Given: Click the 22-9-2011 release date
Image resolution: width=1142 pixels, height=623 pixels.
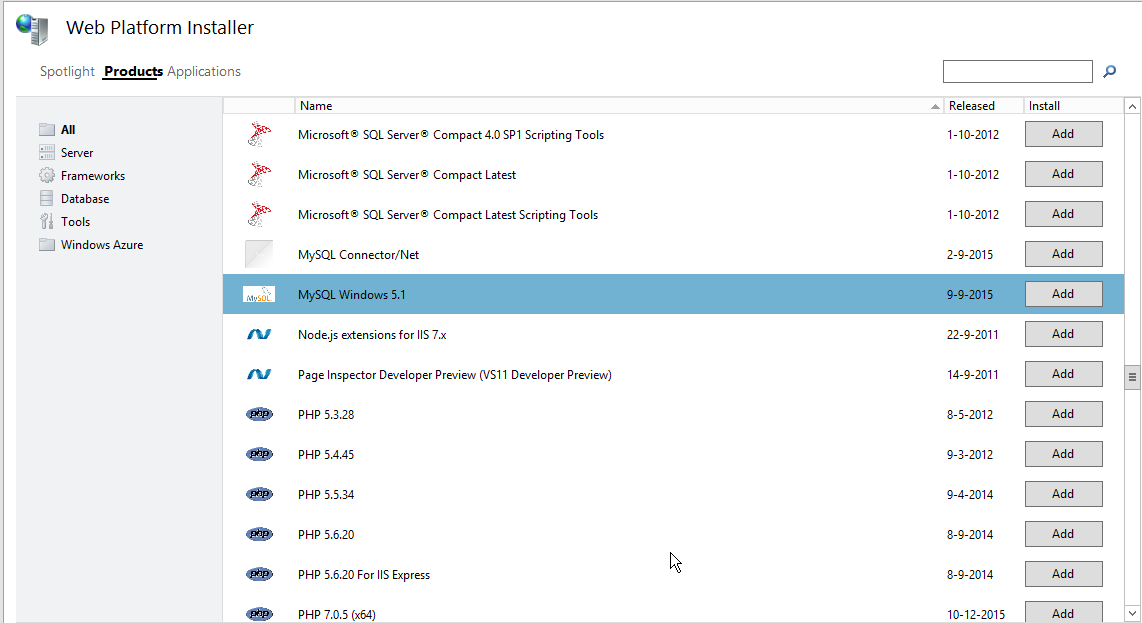Looking at the screenshot, I should (973, 335).
